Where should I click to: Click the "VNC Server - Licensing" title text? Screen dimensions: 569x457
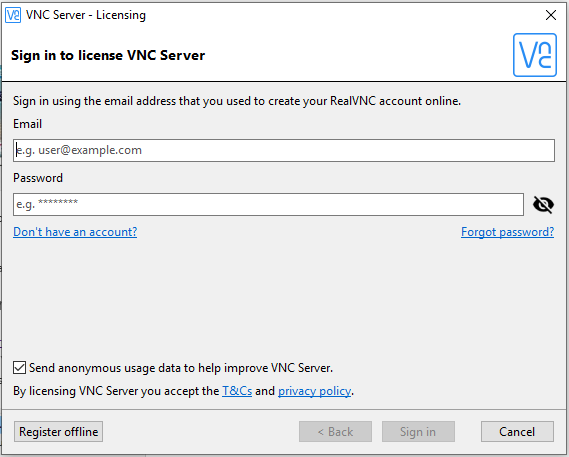coord(86,15)
